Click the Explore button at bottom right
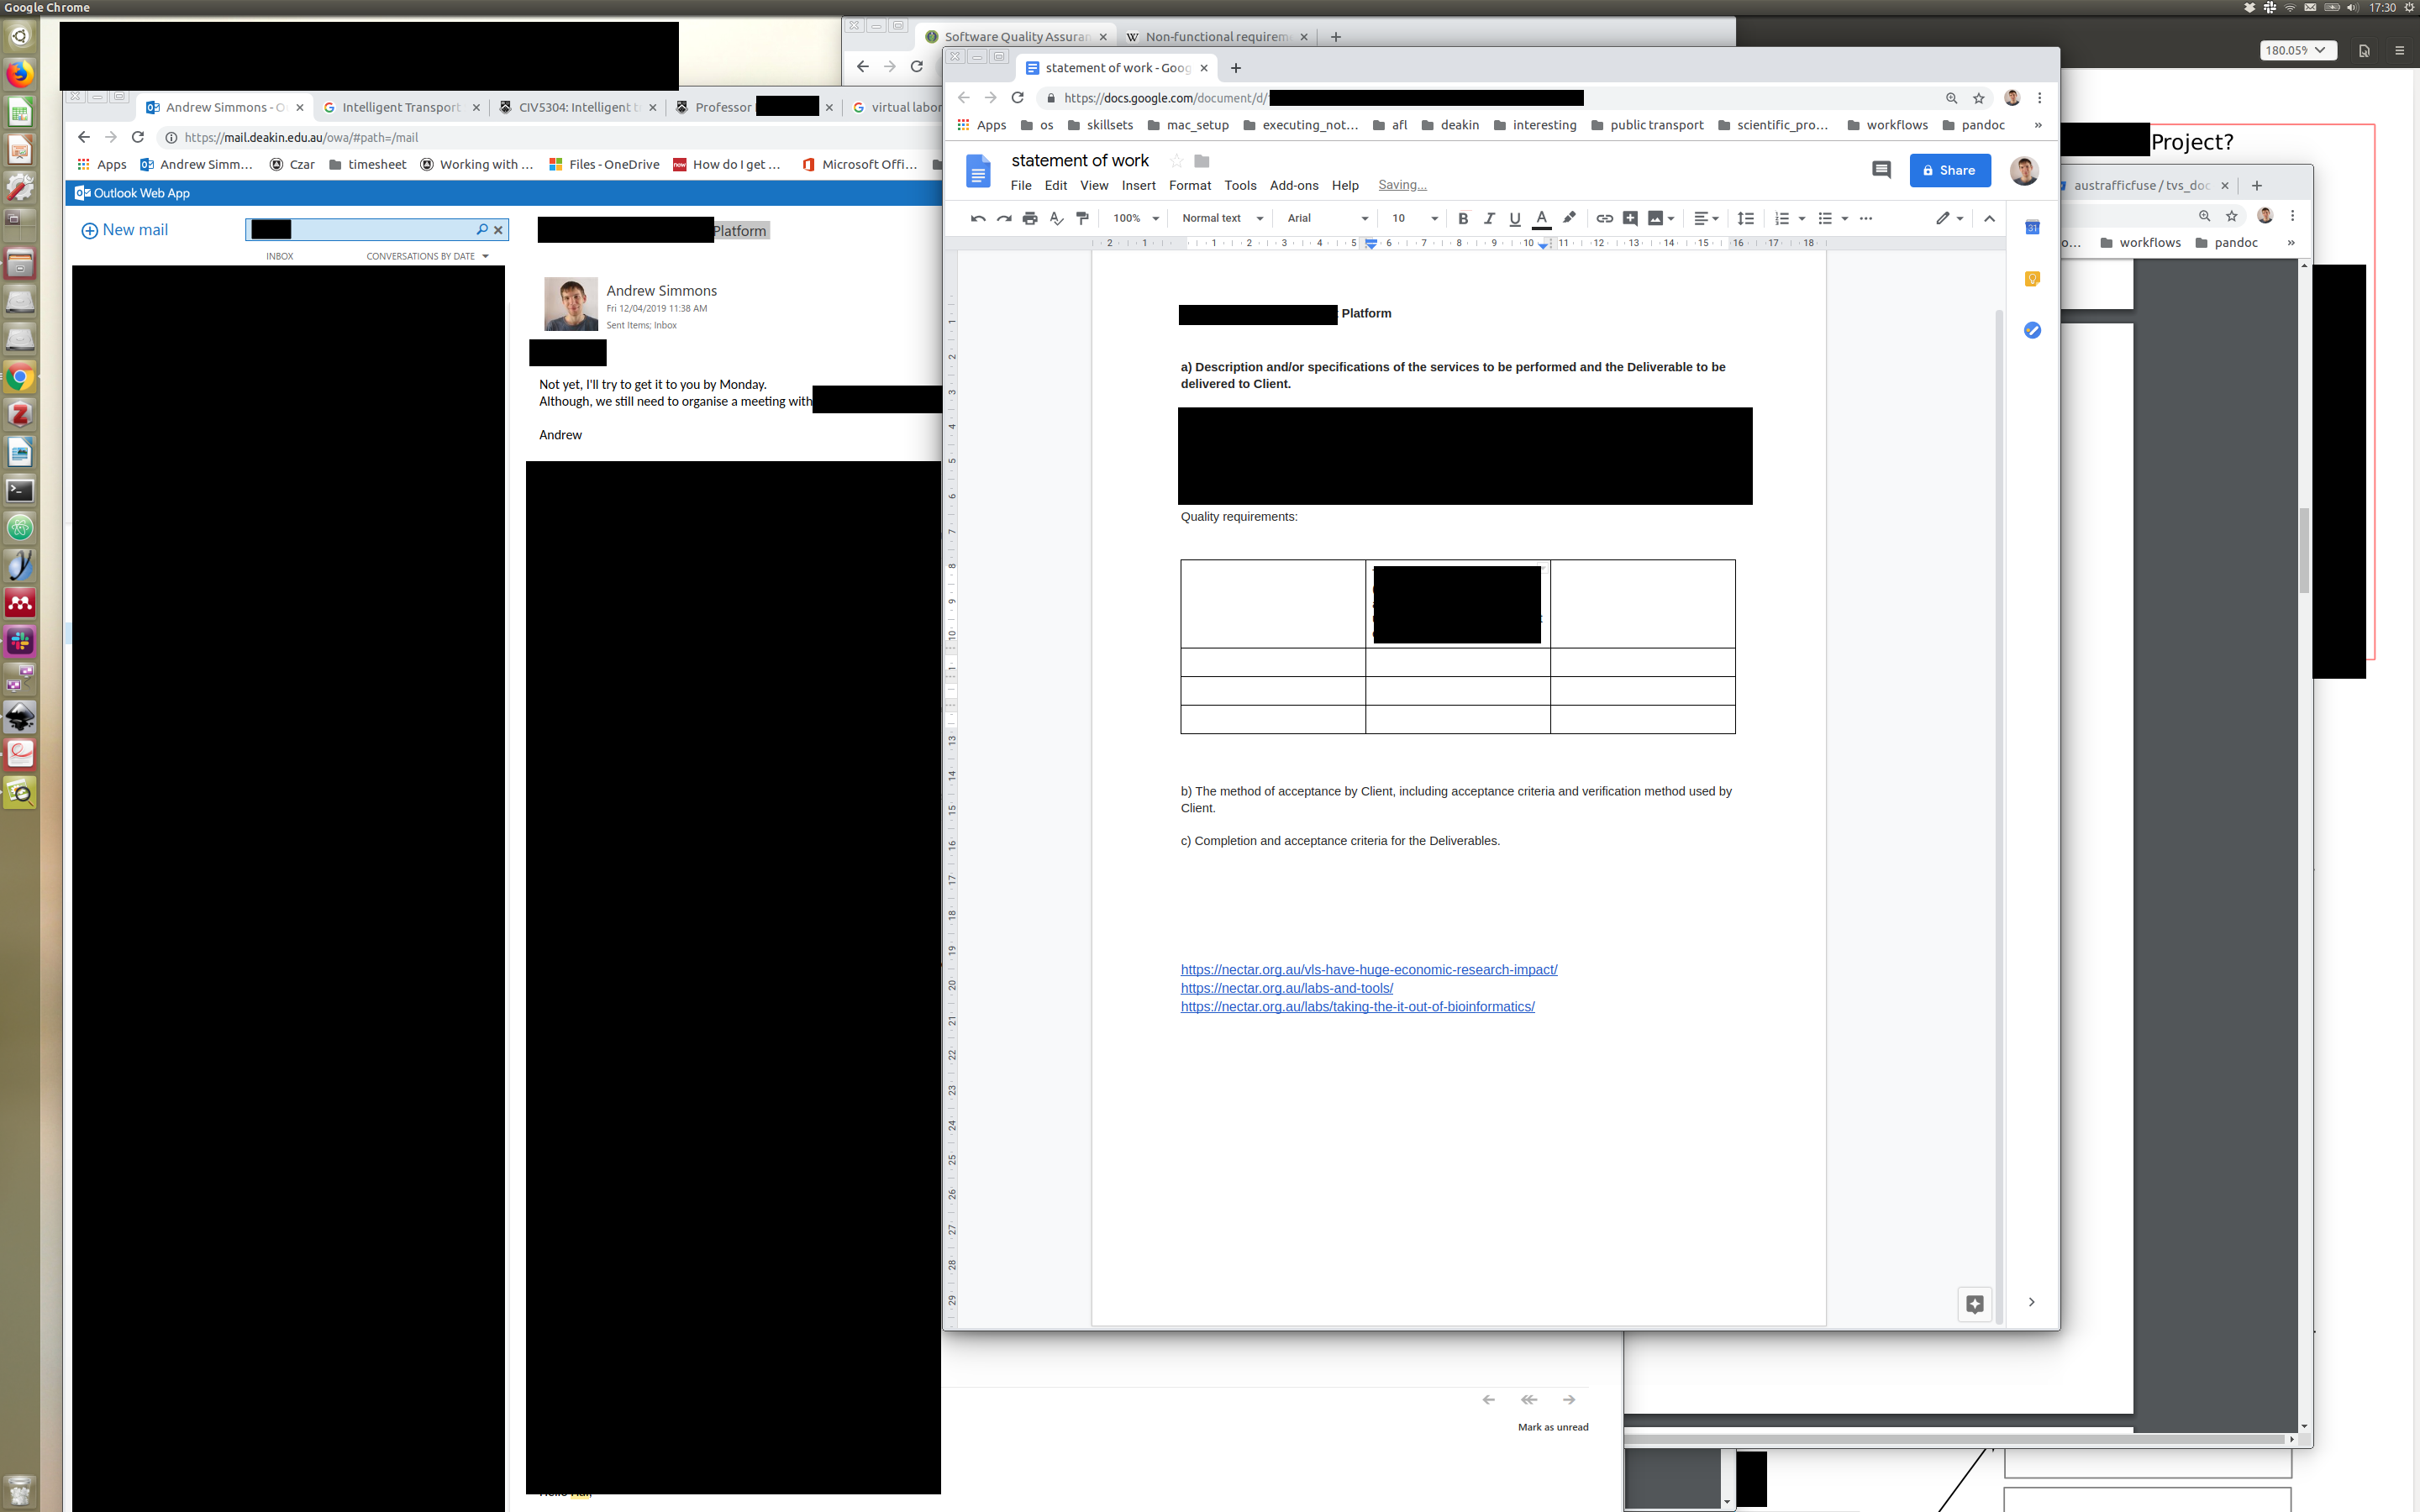Image resolution: width=2420 pixels, height=1512 pixels. click(x=1974, y=1304)
